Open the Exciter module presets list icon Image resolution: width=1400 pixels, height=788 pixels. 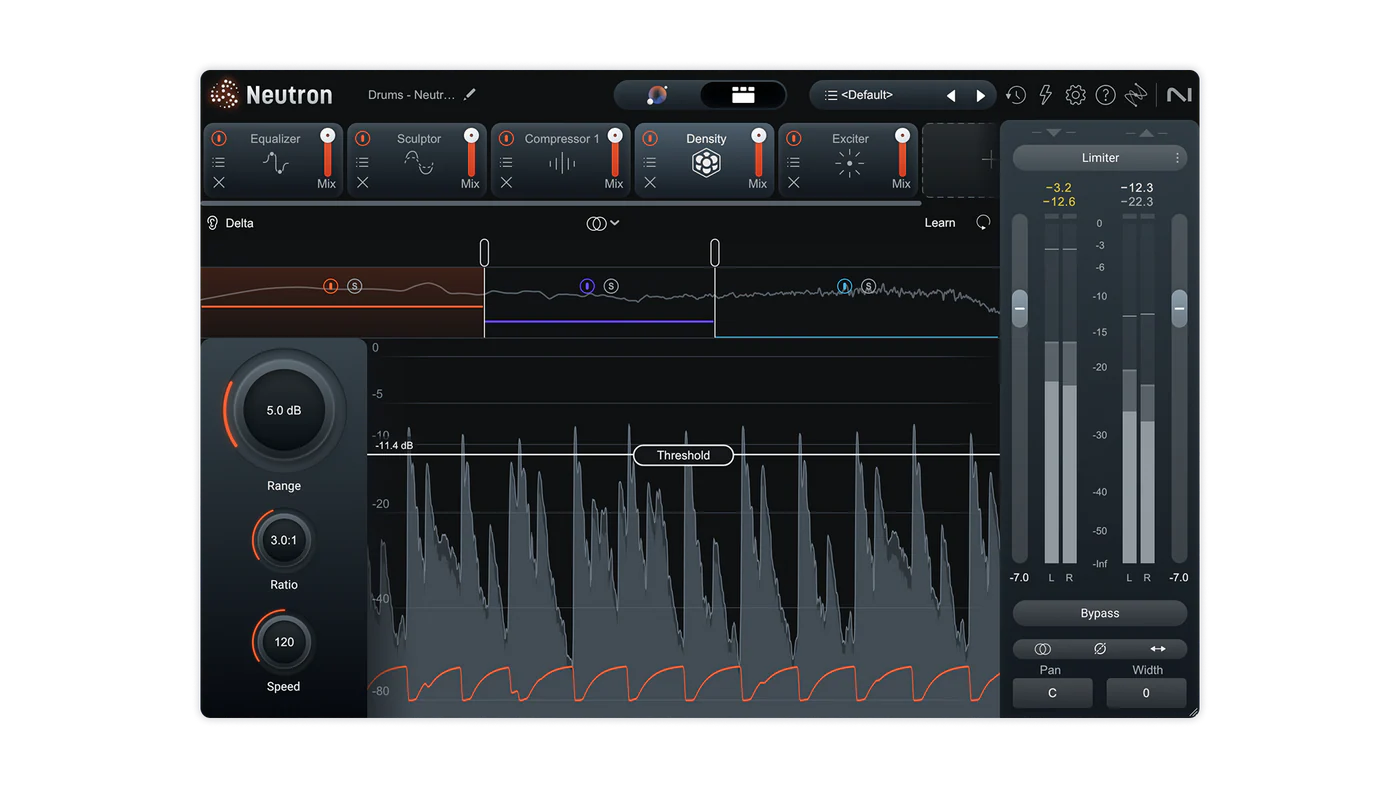click(794, 162)
